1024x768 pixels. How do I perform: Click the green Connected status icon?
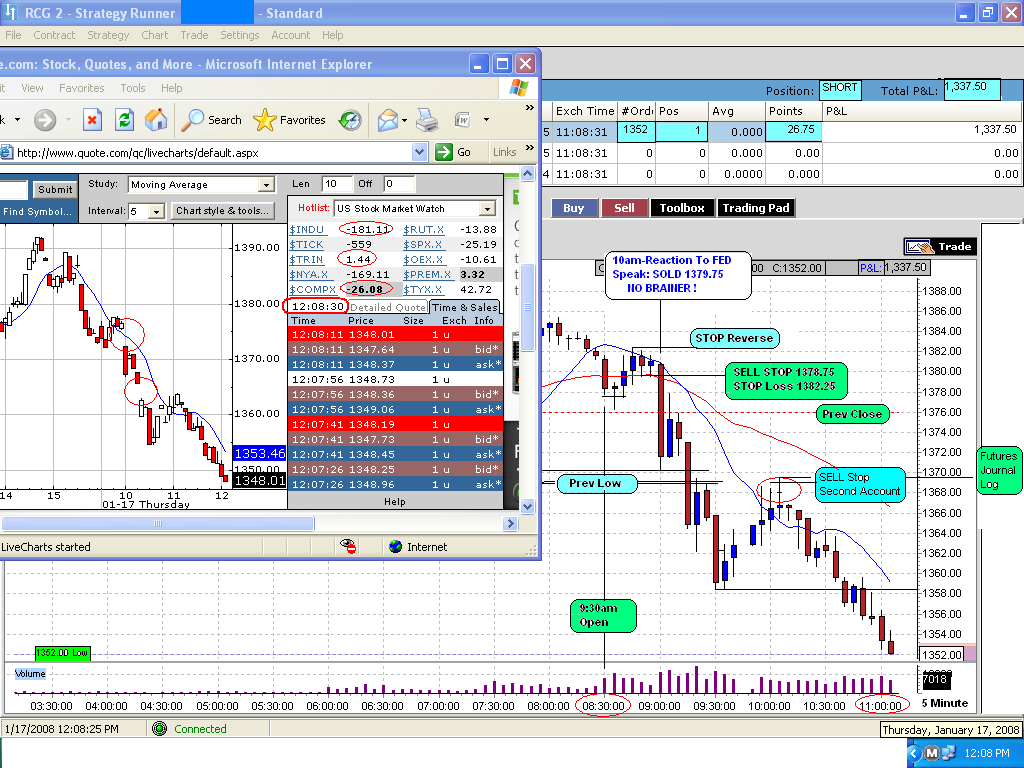coord(159,729)
